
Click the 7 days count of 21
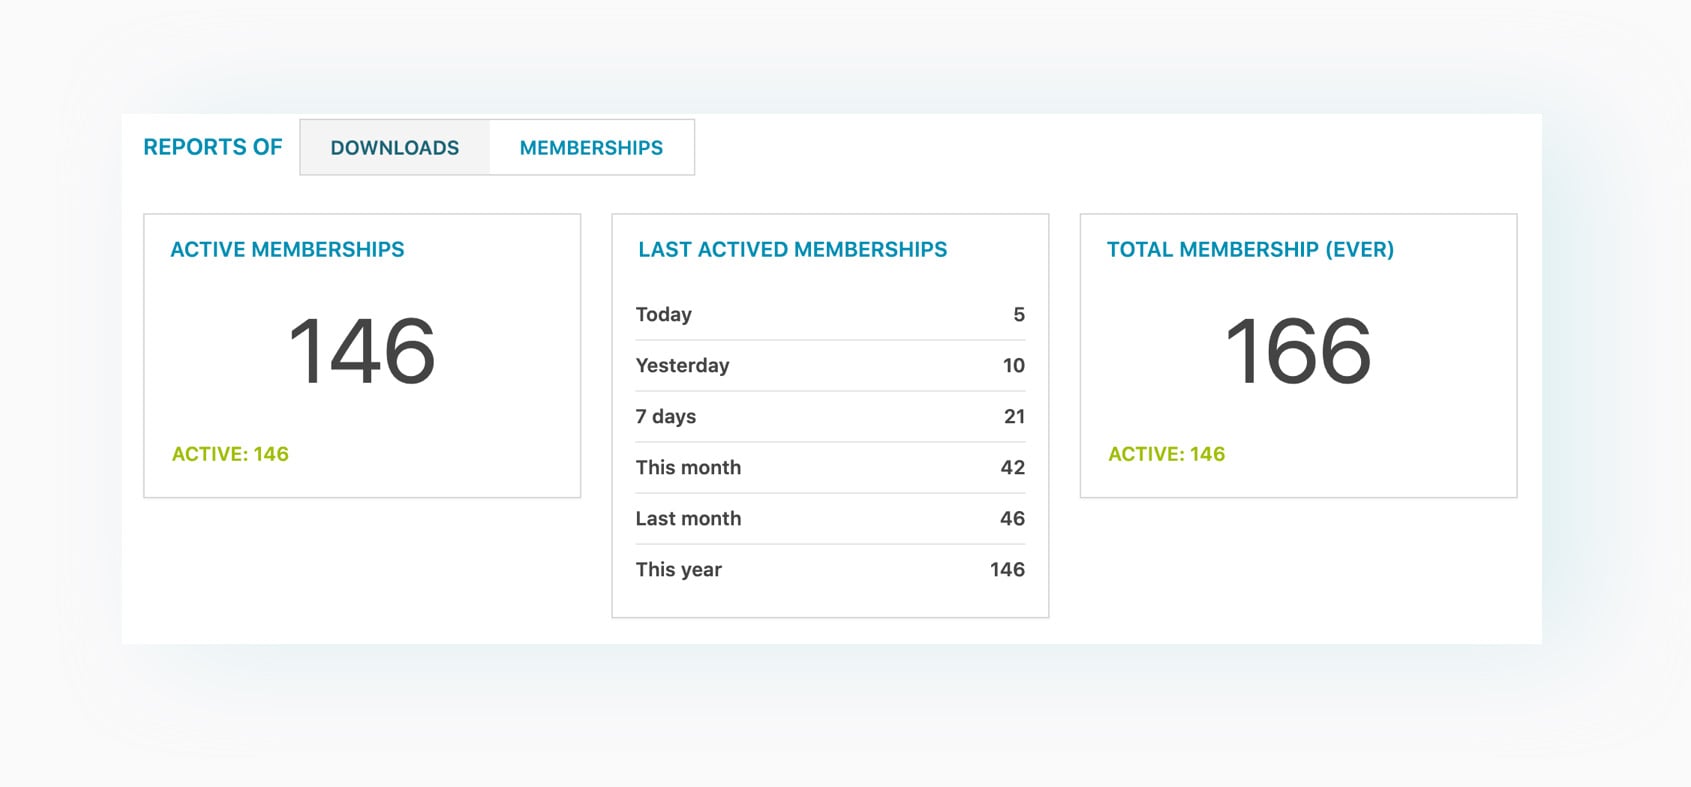pos(1014,417)
